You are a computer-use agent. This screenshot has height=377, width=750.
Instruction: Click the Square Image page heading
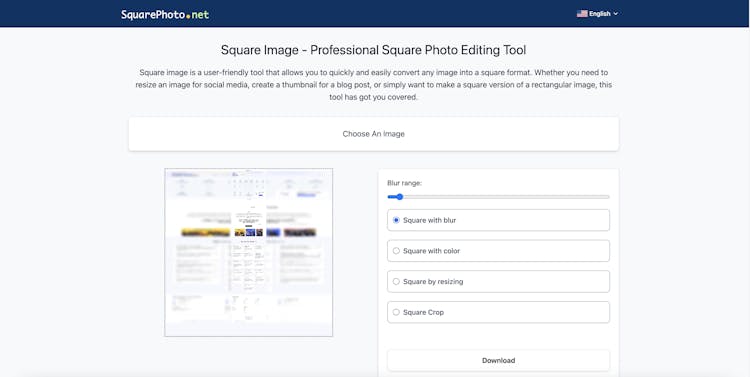click(374, 50)
